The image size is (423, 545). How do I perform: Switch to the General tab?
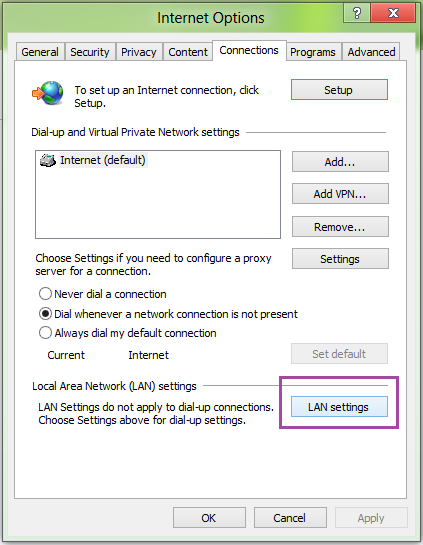pyautogui.click(x=40, y=52)
